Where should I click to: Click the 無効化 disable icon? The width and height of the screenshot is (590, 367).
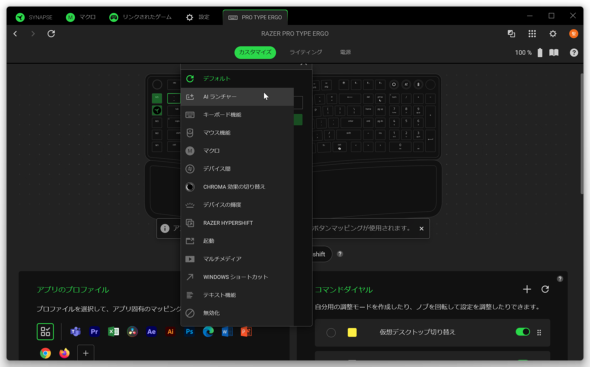190,313
